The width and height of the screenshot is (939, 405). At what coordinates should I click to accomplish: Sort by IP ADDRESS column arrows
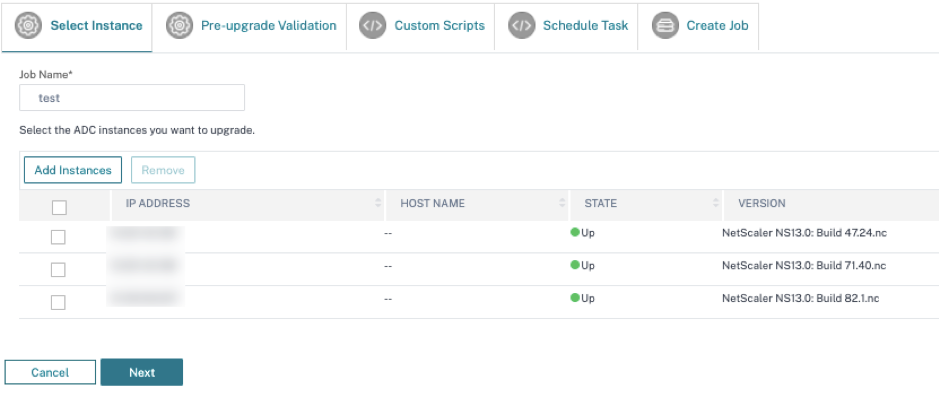point(378,203)
